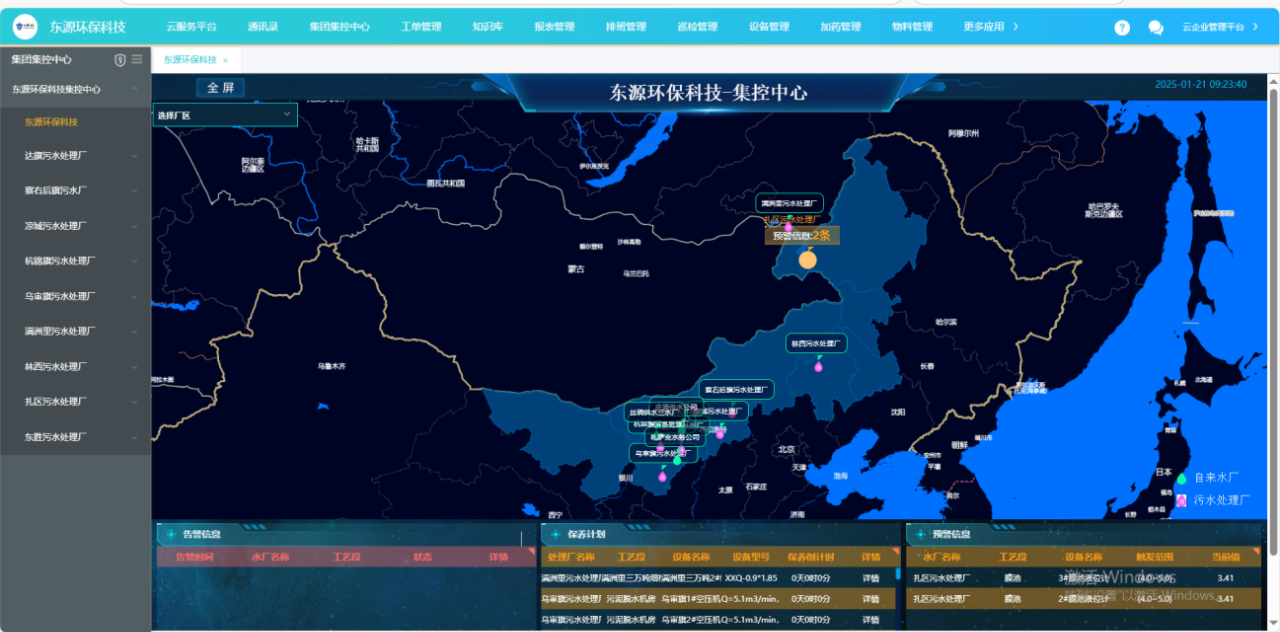This screenshot has height=632, width=1280.
Task: Click the orange warning circle map marker
Action: point(807,261)
